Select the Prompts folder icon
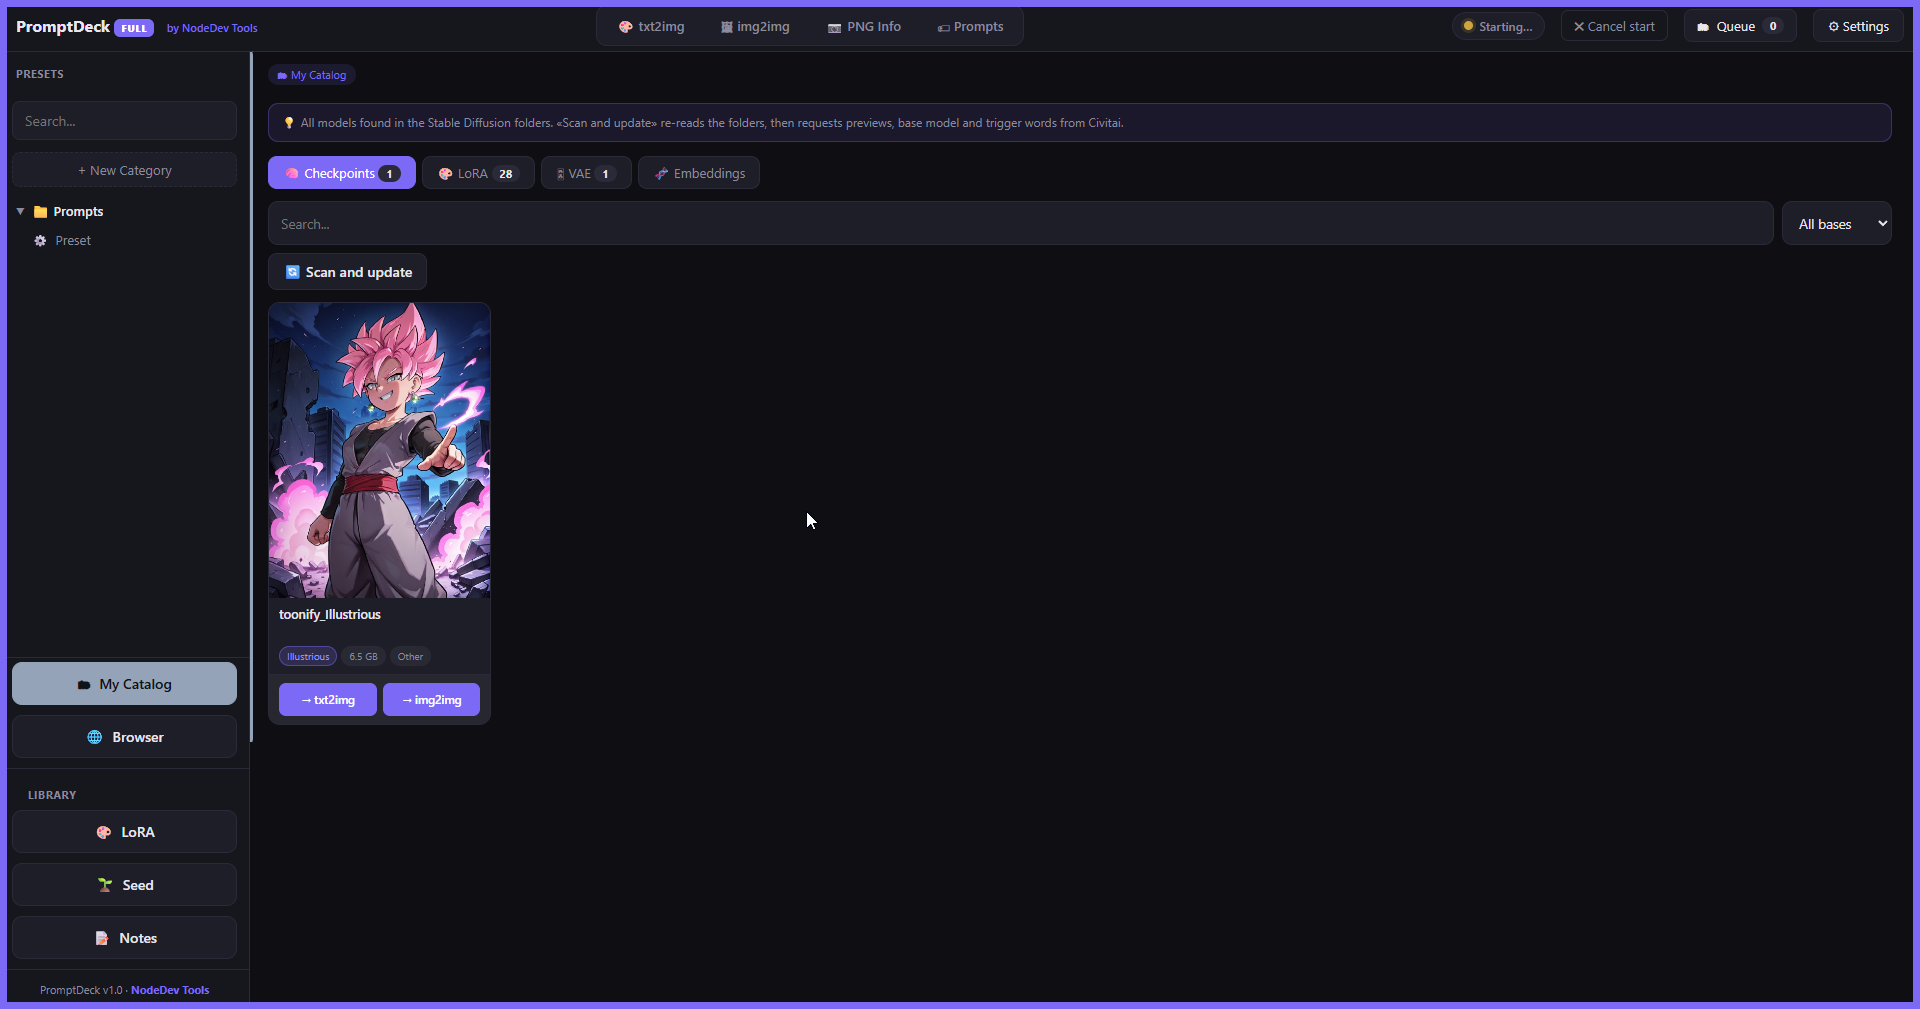 [41, 212]
